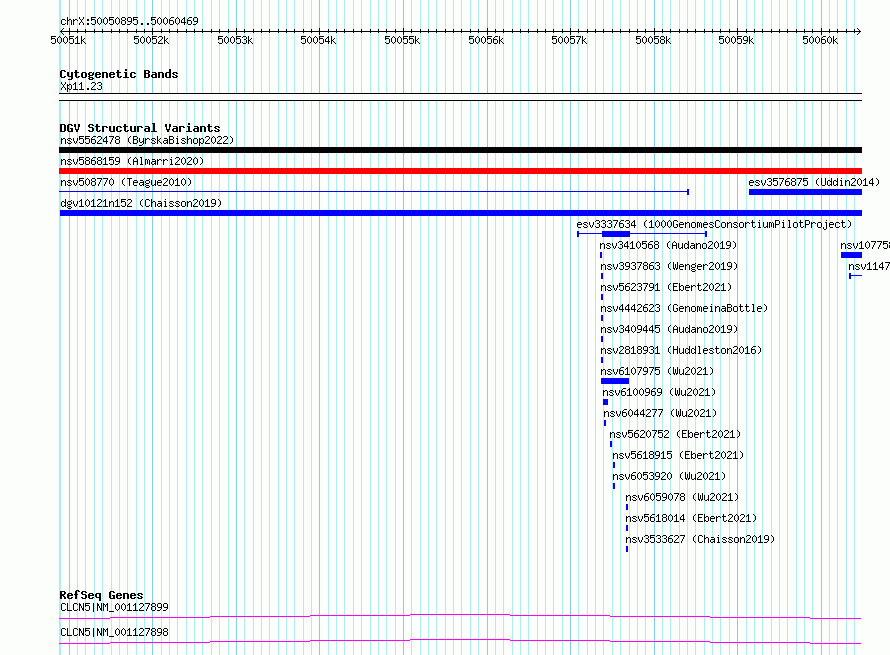
Task: Click the 50052k ruler tick label
Action: [151, 40]
